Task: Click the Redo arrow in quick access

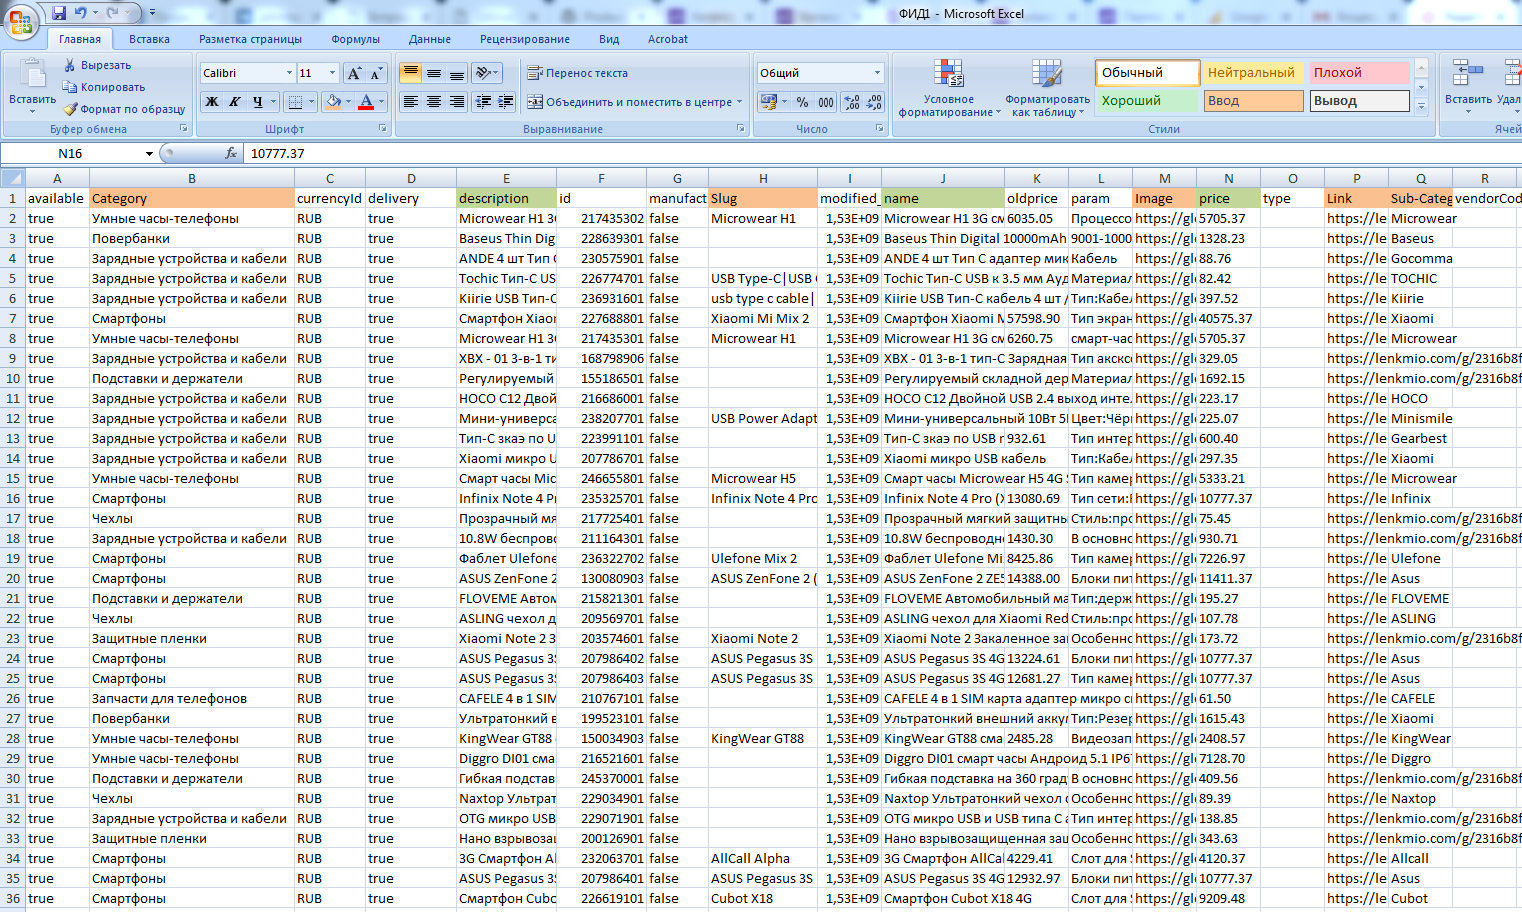Action: pyautogui.click(x=112, y=13)
